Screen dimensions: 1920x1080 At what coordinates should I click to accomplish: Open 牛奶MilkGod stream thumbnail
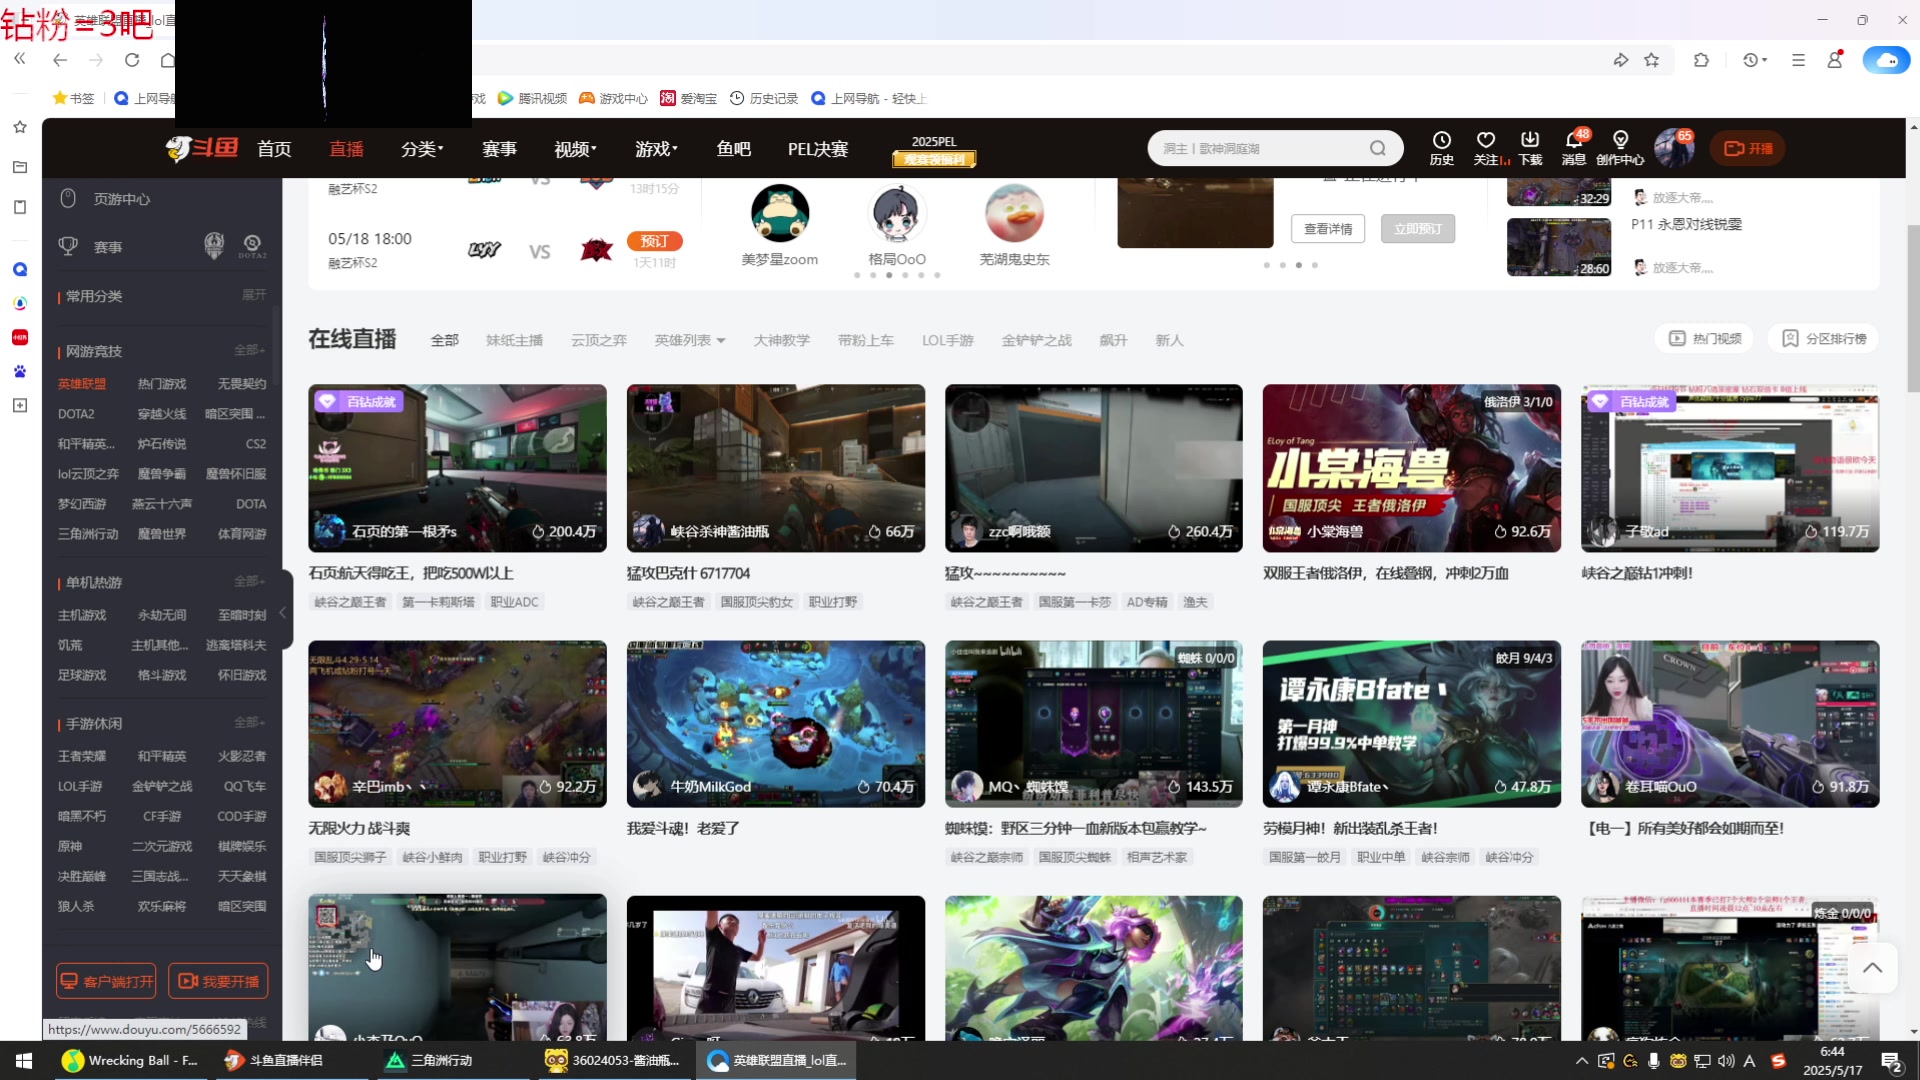click(x=775, y=724)
